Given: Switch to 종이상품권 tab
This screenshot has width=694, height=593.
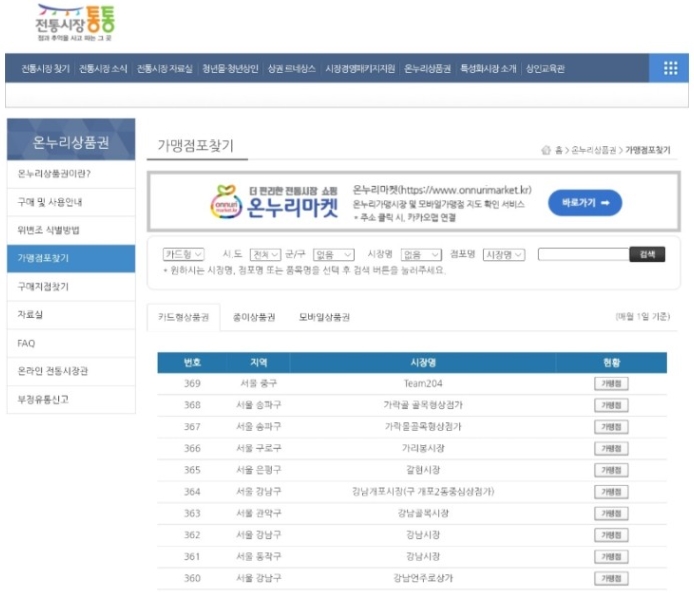Looking at the screenshot, I should click(x=254, y=317).
